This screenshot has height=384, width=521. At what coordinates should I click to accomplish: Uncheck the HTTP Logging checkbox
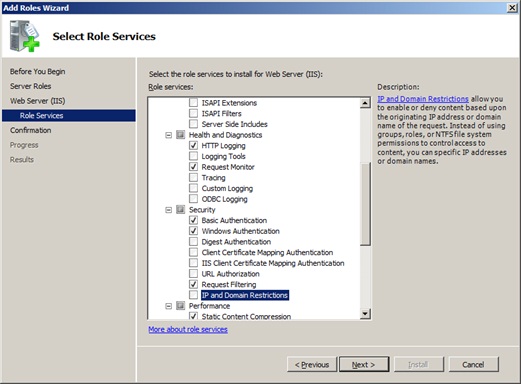tap(193, 145)
